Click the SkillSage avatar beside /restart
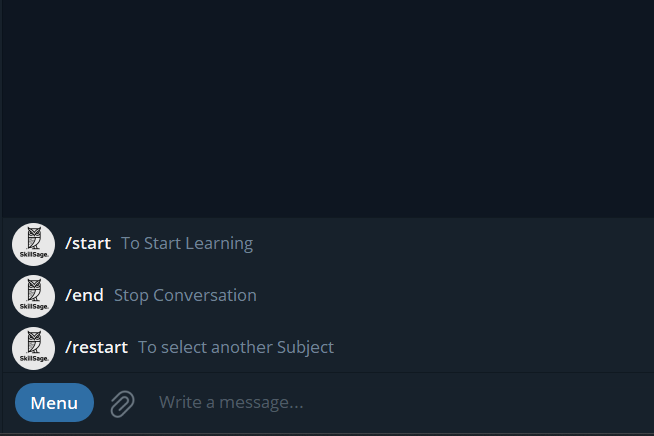 (x=33, y=348)
